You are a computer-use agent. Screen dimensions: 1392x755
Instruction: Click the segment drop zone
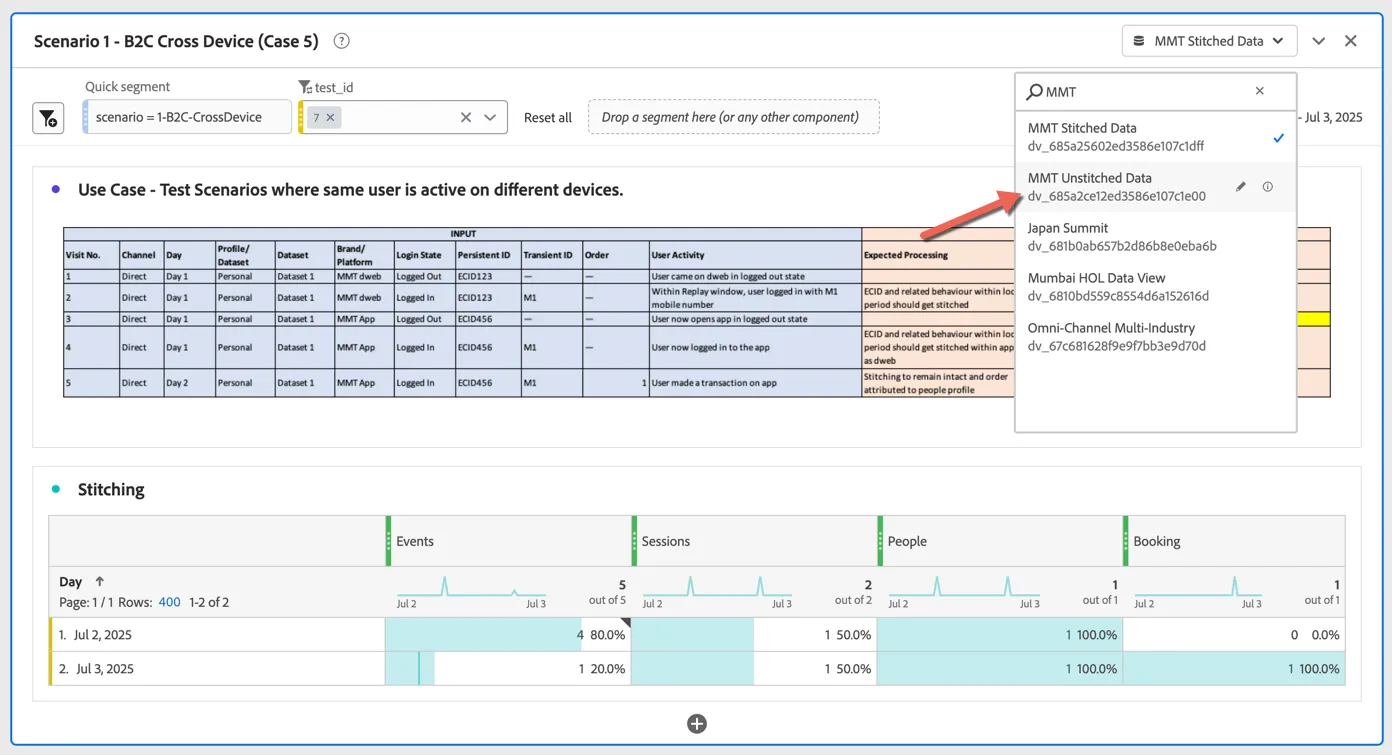(x=734, y=117)
